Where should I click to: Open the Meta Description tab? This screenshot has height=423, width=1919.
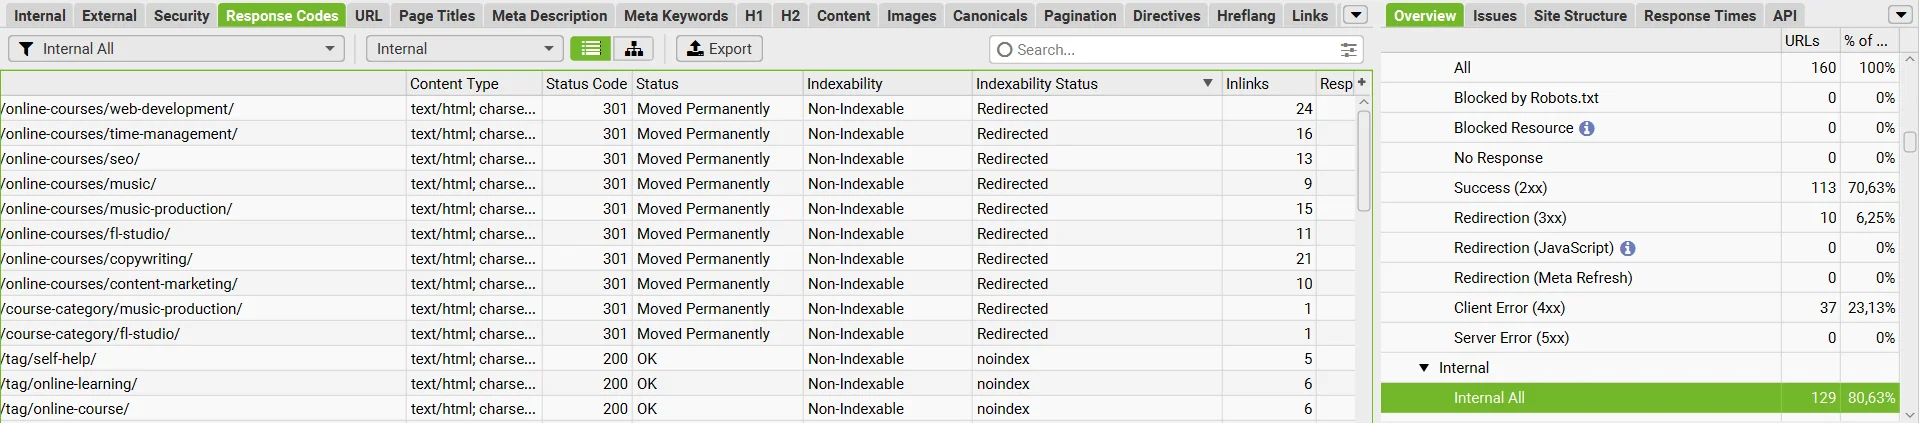[549, 15]
